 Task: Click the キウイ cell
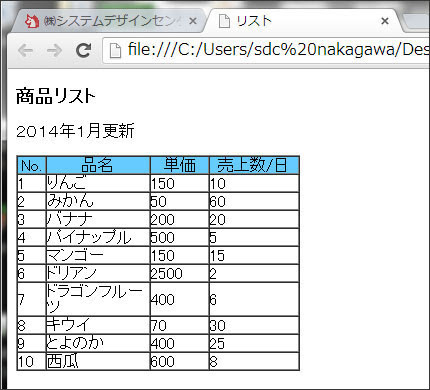point(98,325)
